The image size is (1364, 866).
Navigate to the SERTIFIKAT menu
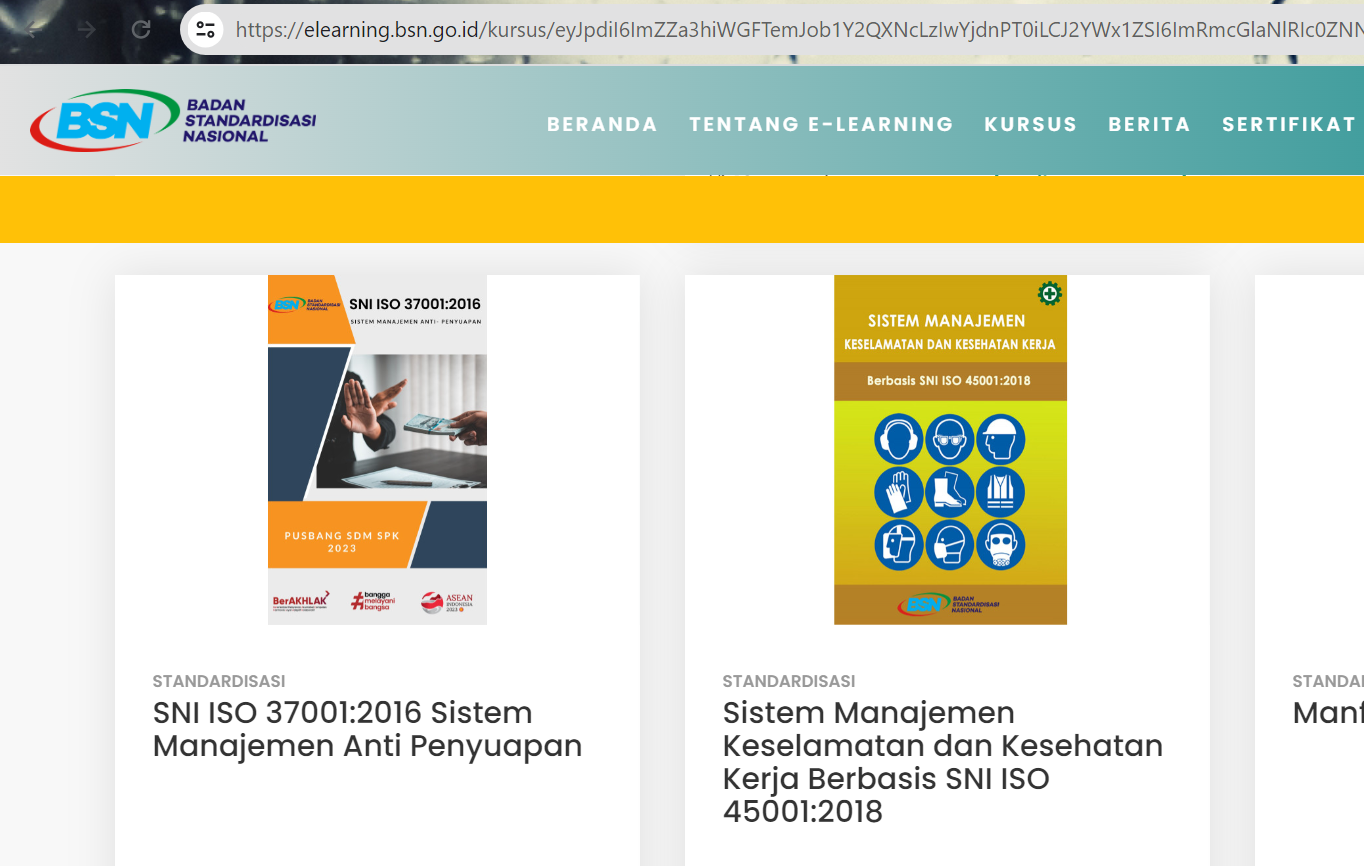[x=1288, y=124]
